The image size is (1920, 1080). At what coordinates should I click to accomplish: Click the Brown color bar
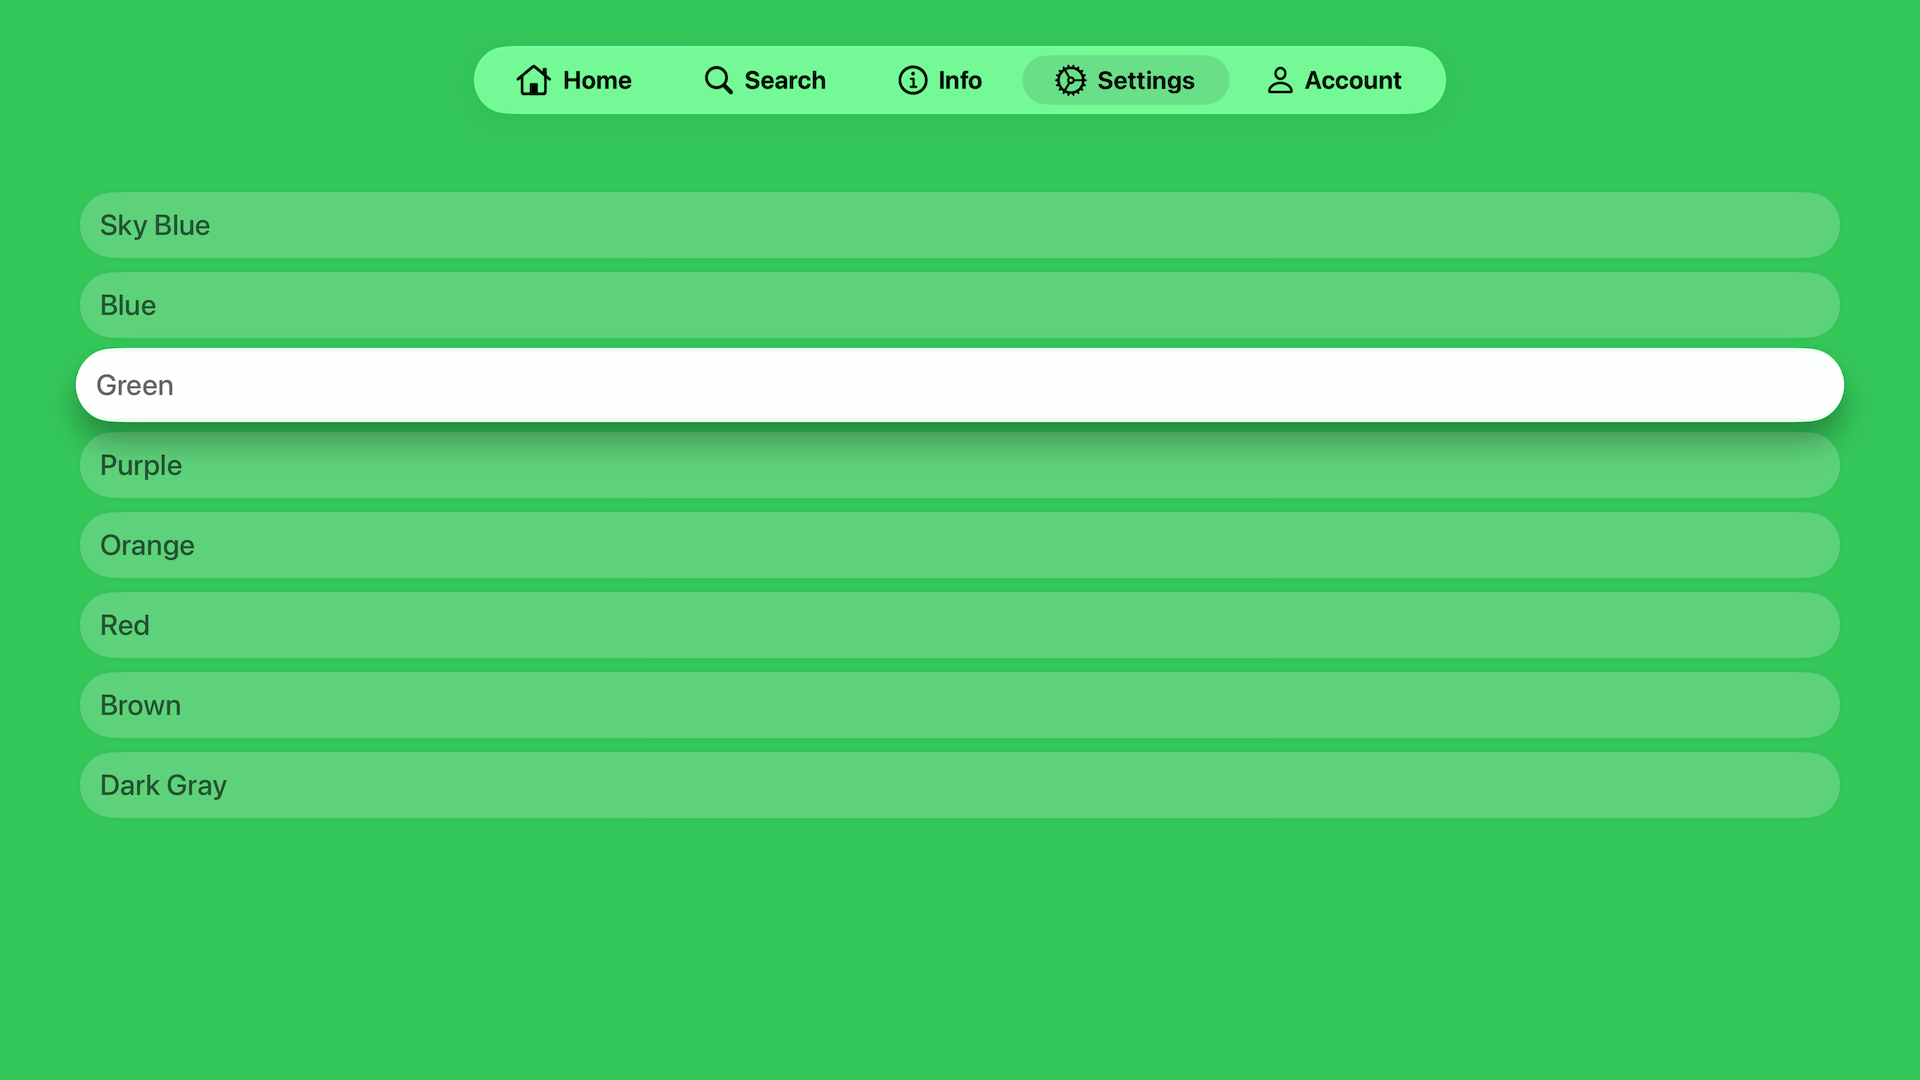tap(960, 705)
